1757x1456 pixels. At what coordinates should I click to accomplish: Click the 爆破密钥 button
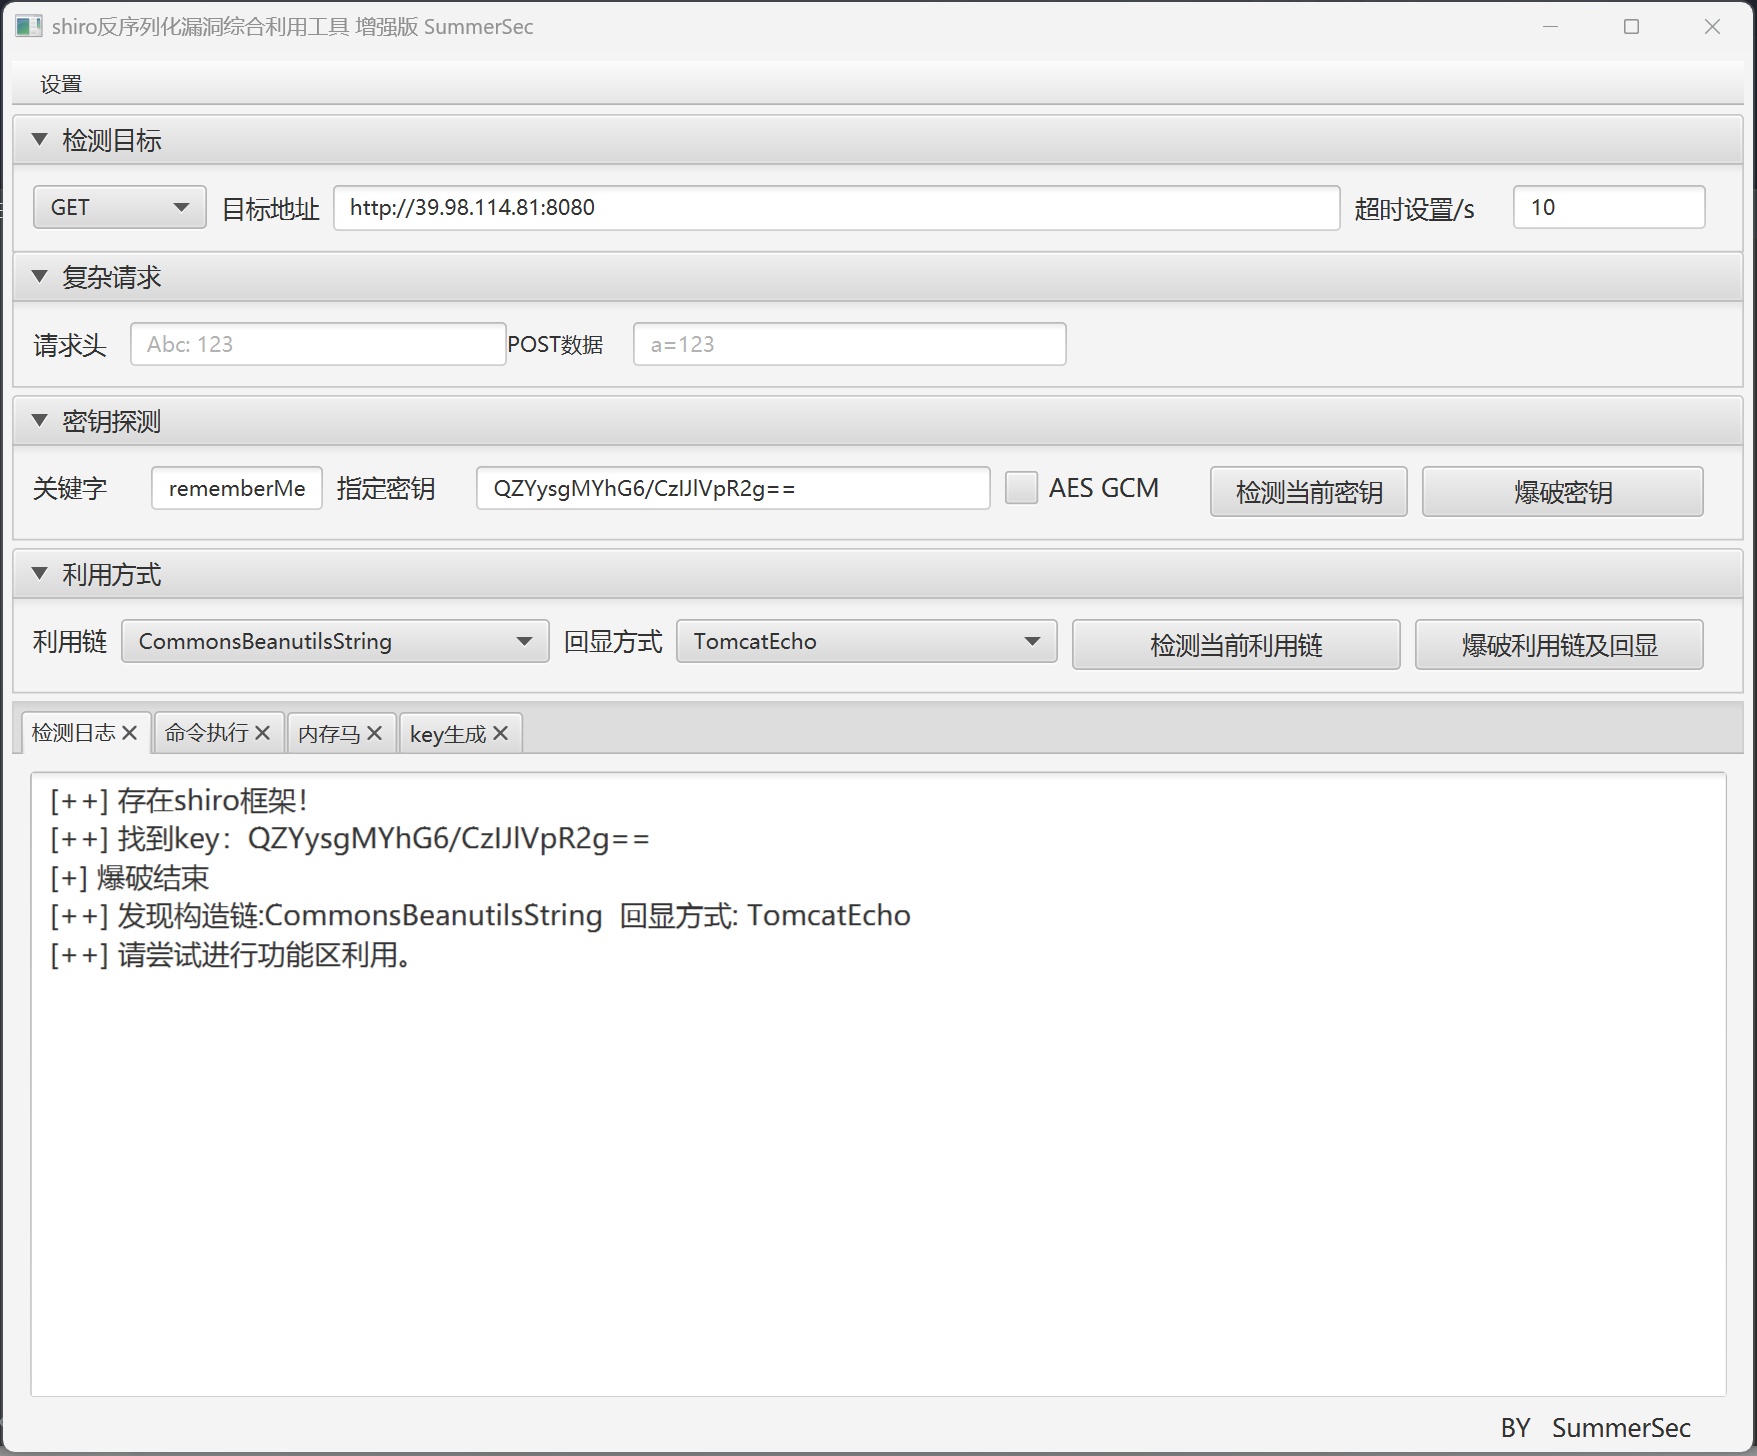coord(1562,491)
